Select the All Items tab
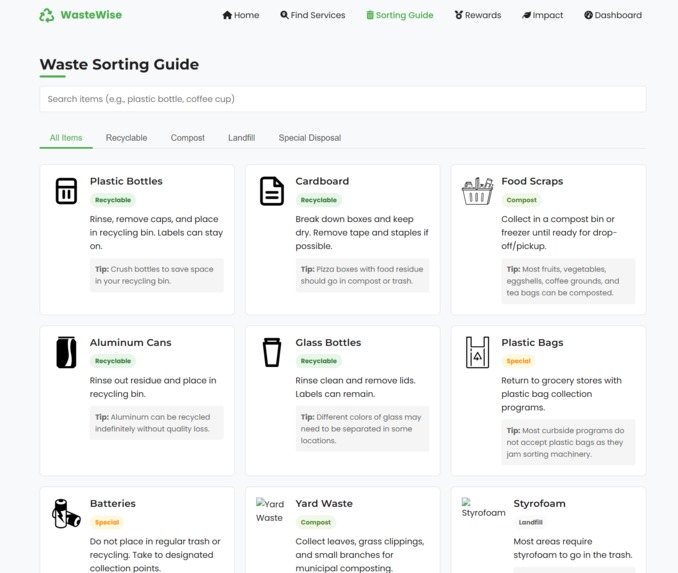 [x=66, y=138]
